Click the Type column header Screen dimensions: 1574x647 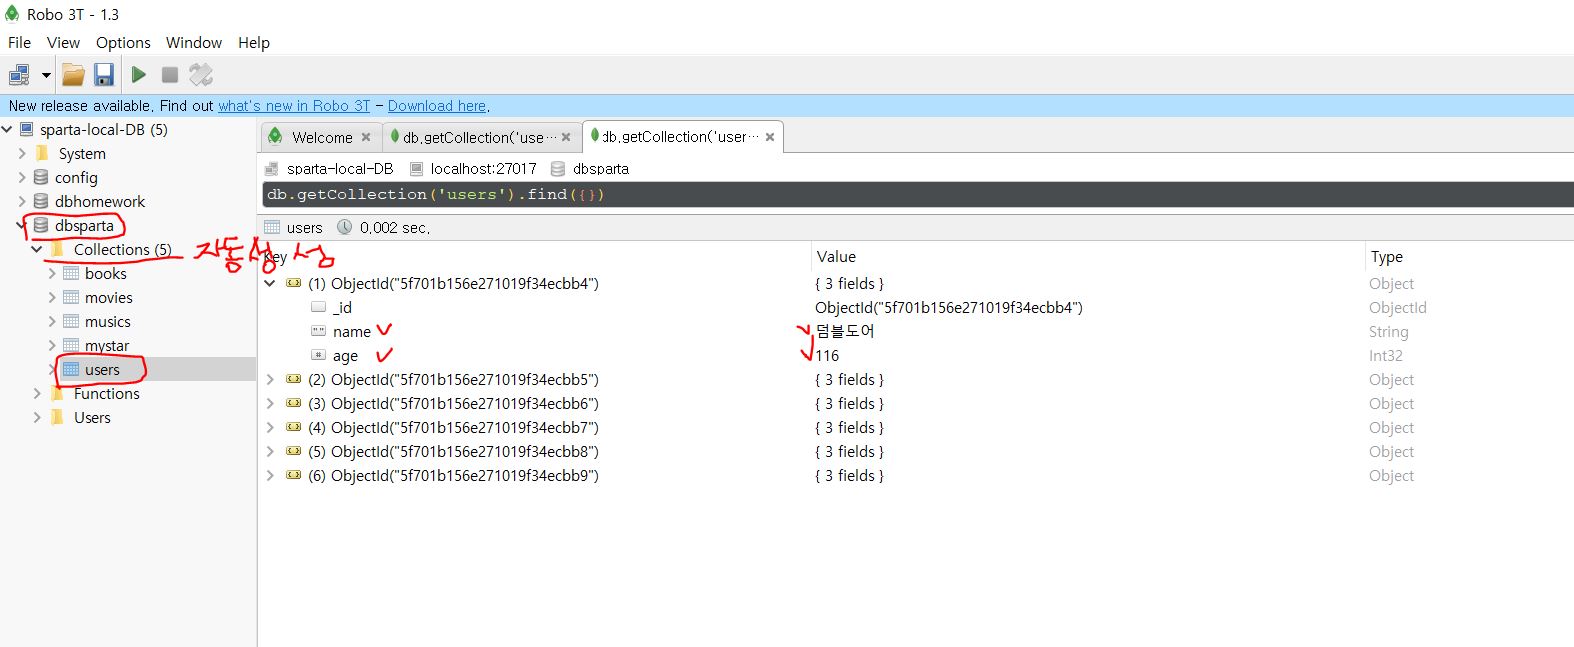pyautogui.click(x=1386, y=256)
